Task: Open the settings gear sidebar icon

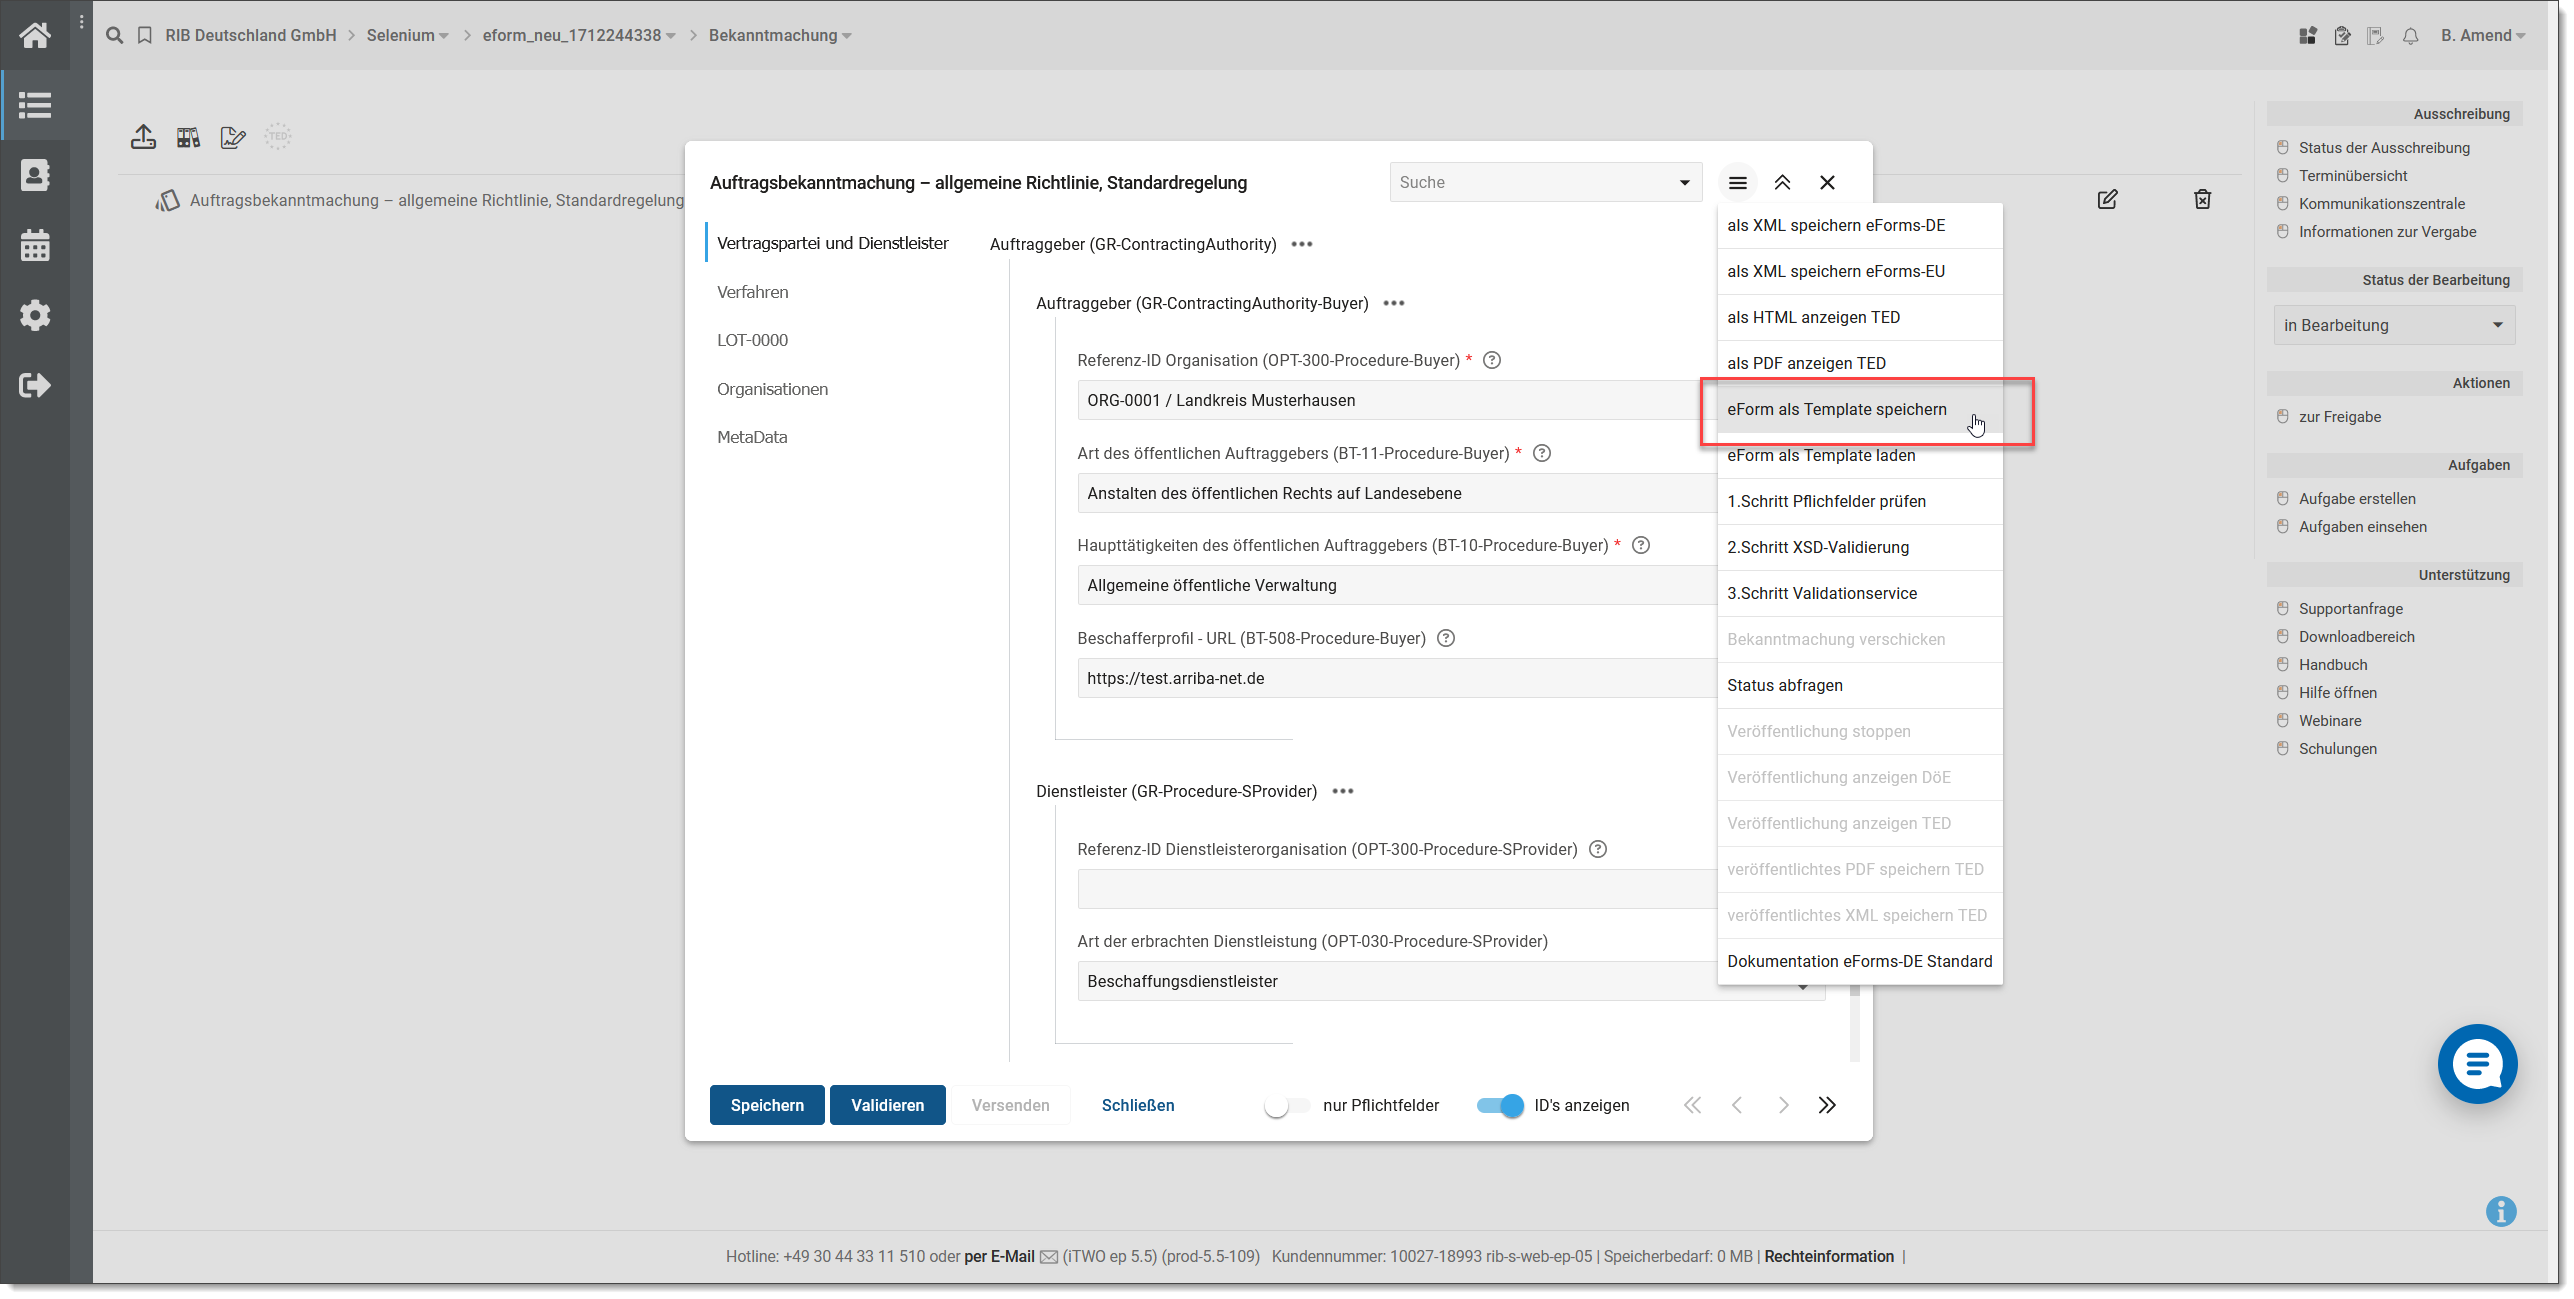Action: (35, 315)
